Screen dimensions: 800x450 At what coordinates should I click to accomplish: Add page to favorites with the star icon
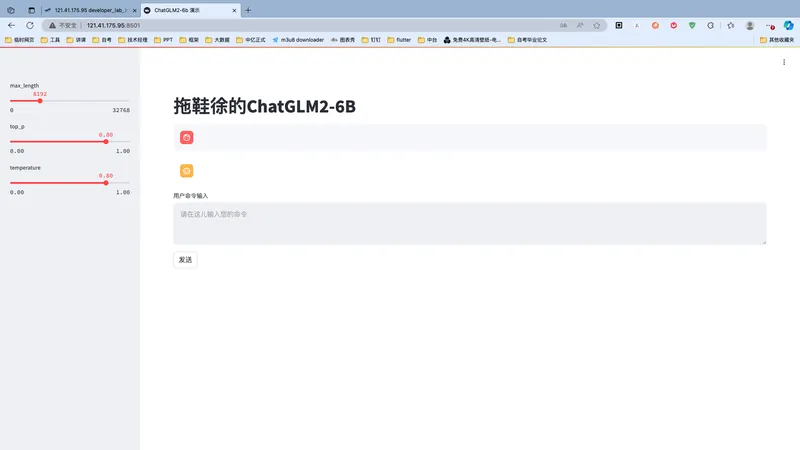[596, 25]
